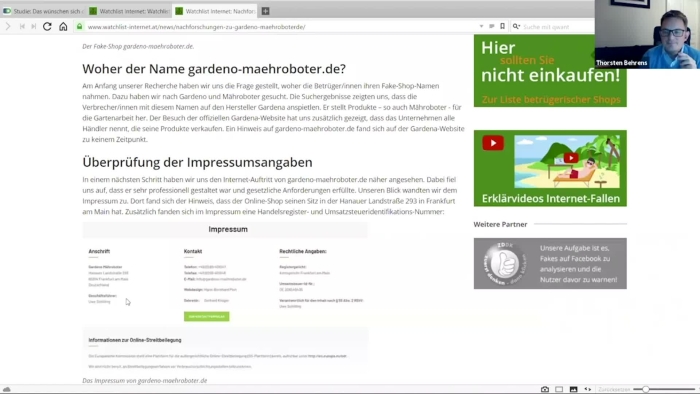Click the browser forward arrow
Image resolution: width=700 pixels, height=394 pixels.
pyautogui.click(x=8, y=27)
